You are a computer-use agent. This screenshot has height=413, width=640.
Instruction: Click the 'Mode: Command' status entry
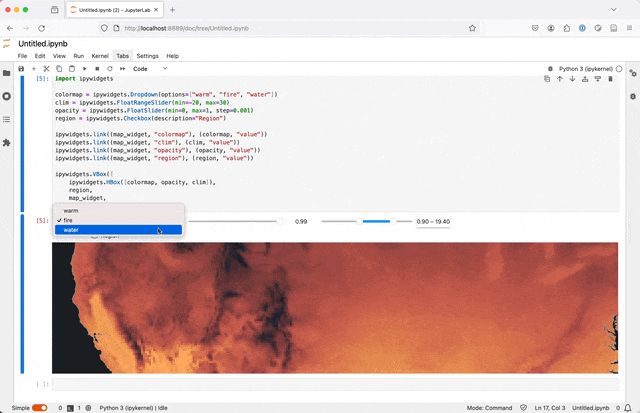click(489, 408)
